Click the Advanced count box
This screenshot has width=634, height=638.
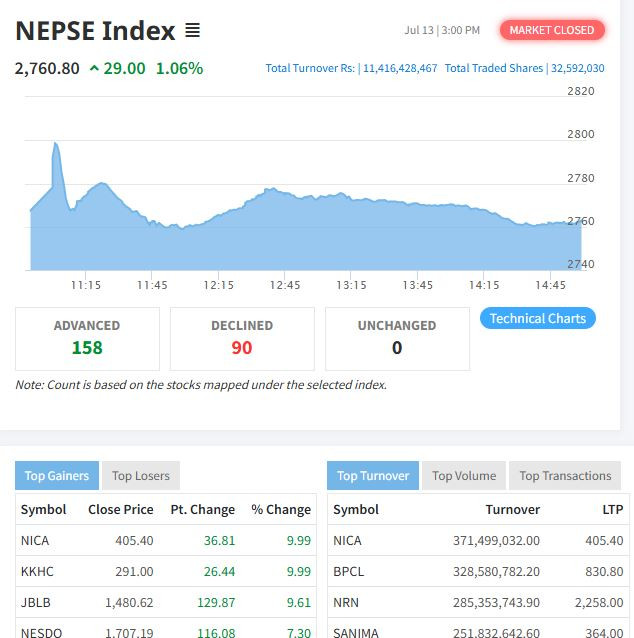click(x=87, y=338)
